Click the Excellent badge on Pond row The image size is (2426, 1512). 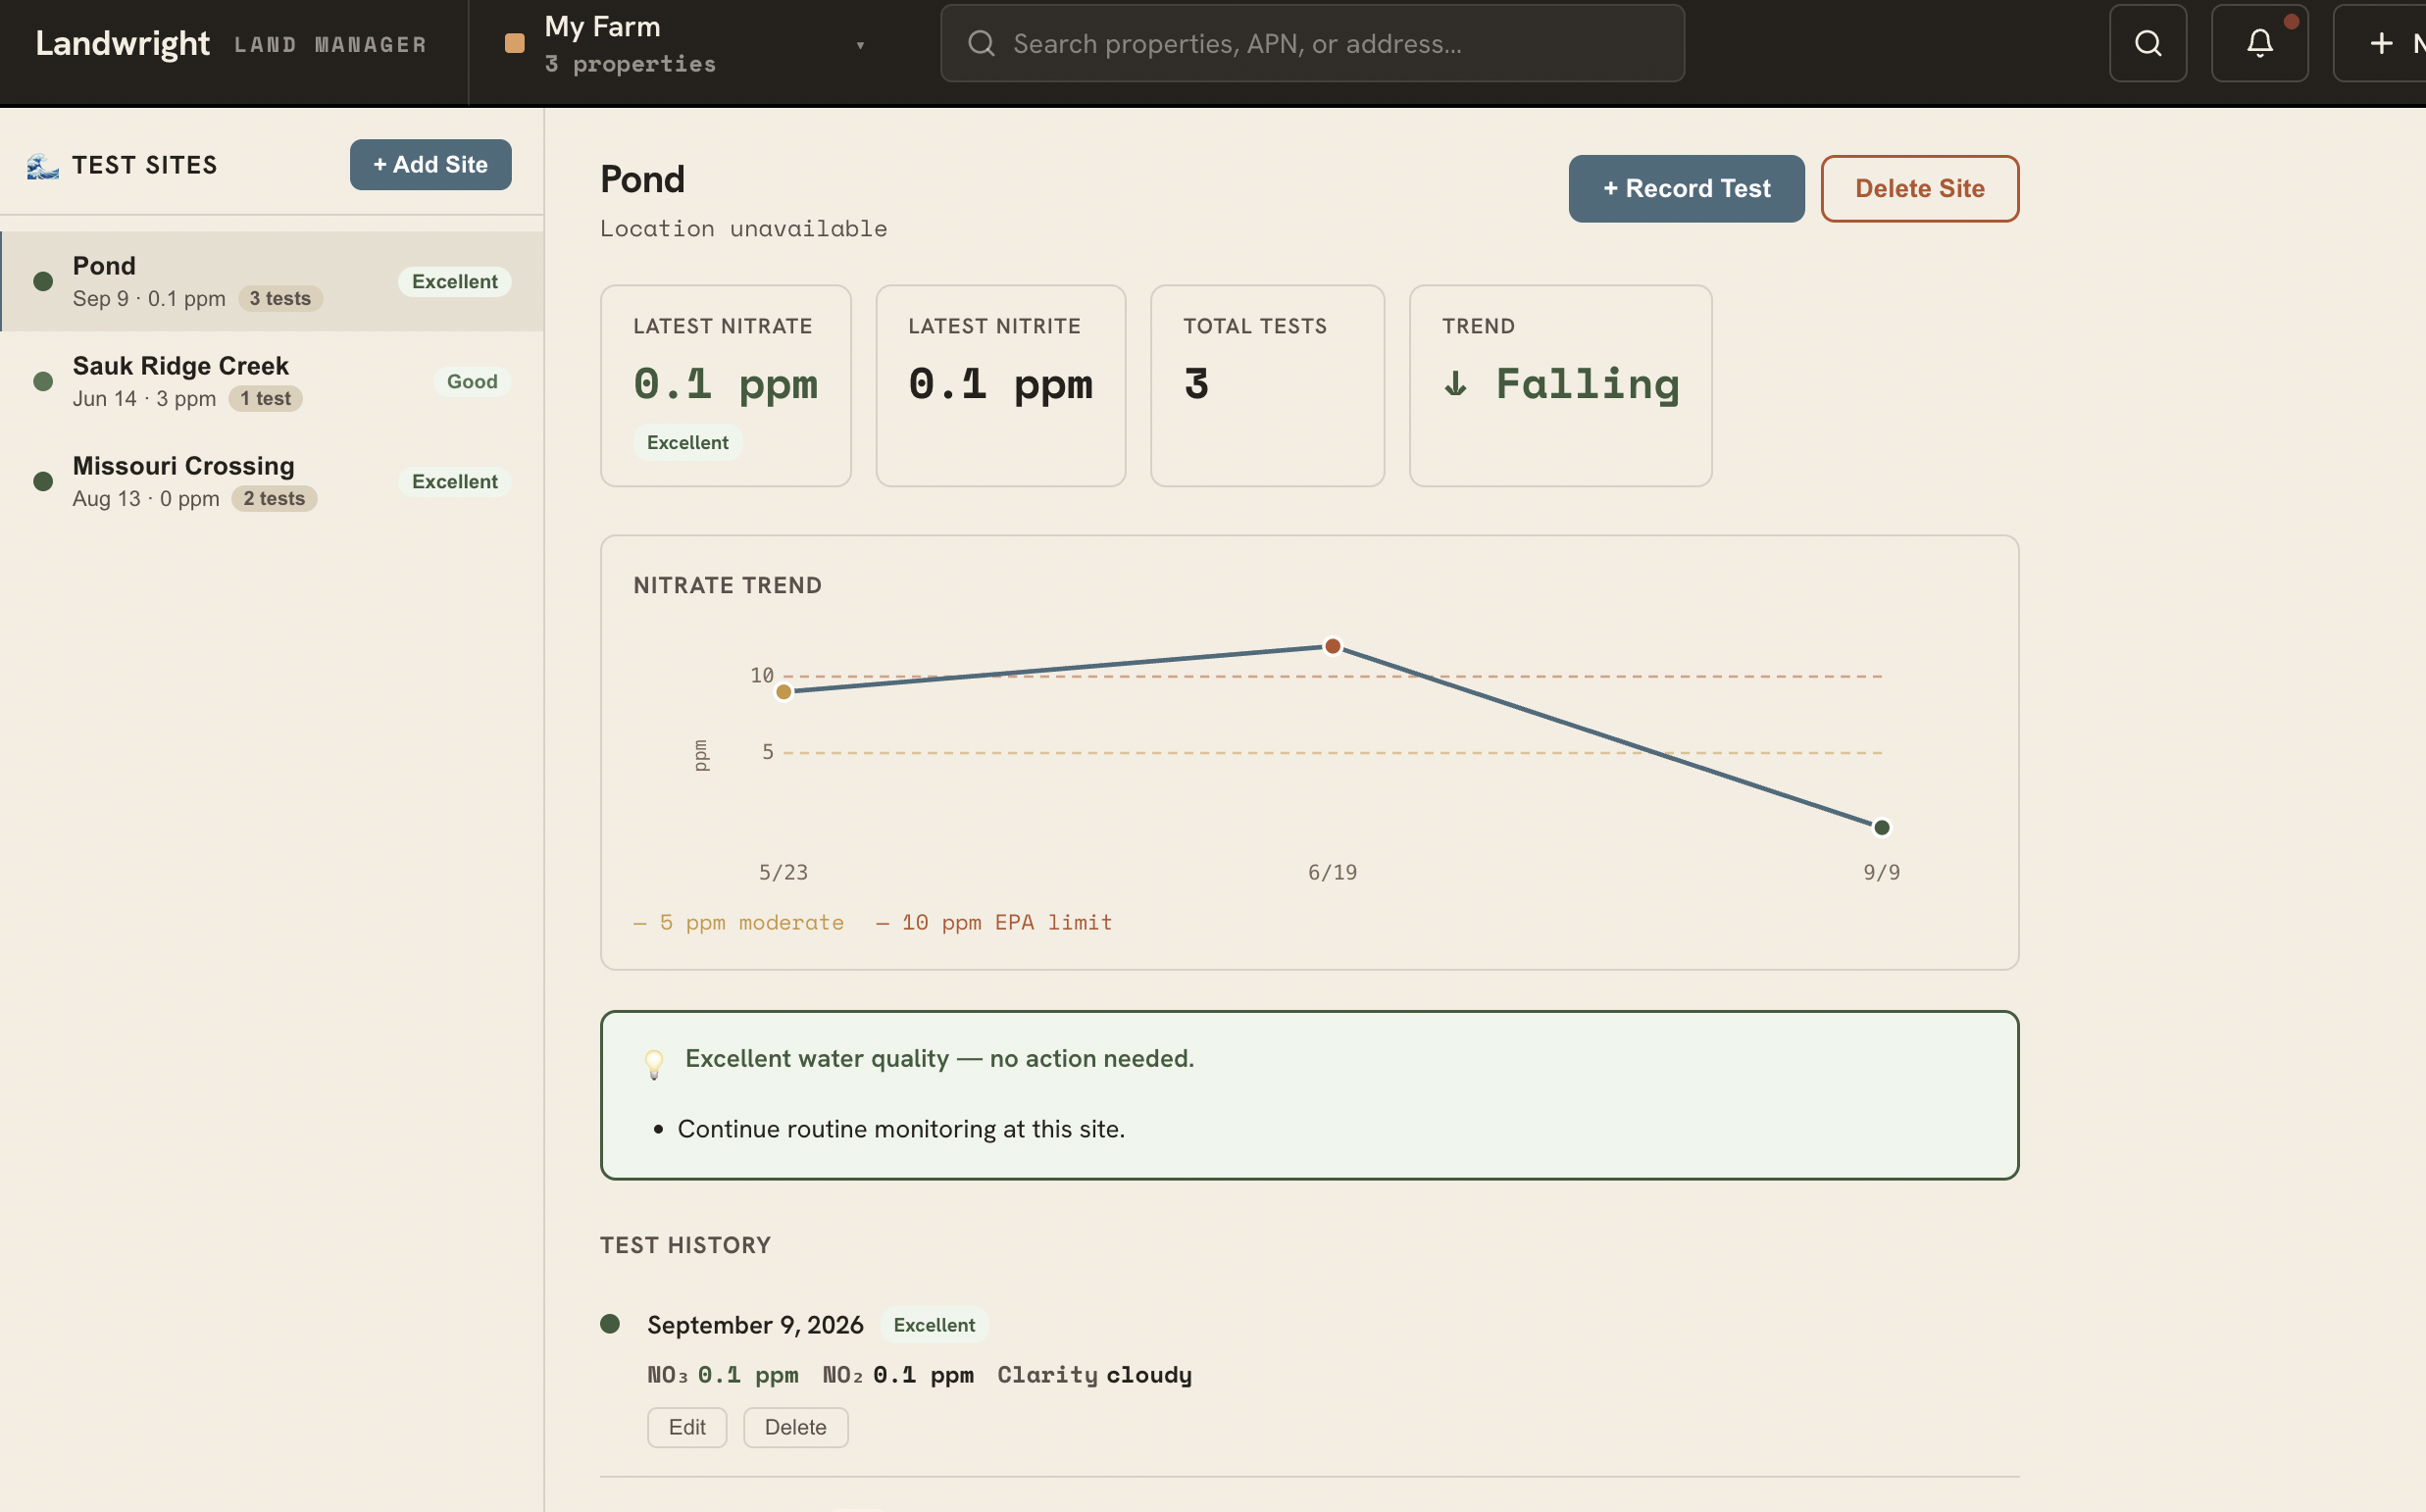pos(455,282)
